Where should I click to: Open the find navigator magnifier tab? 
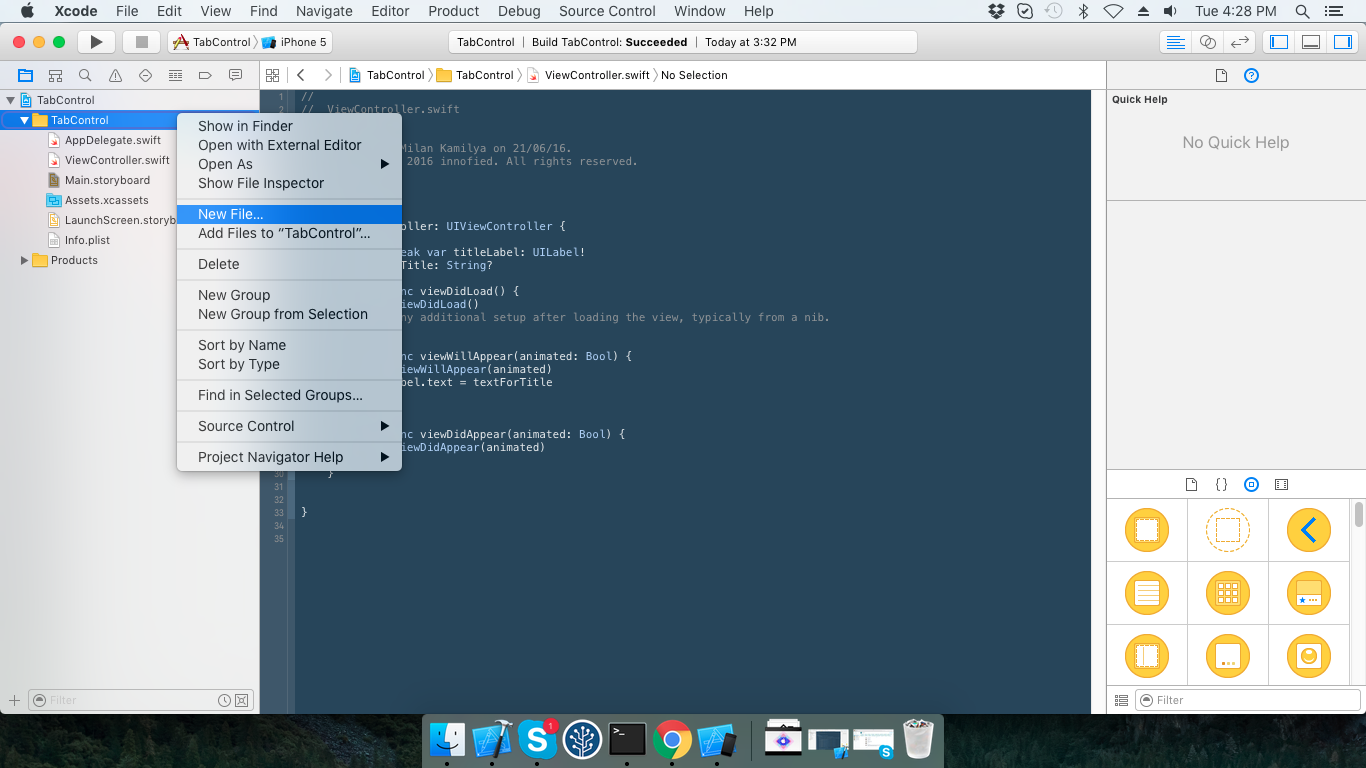[85, 75]
